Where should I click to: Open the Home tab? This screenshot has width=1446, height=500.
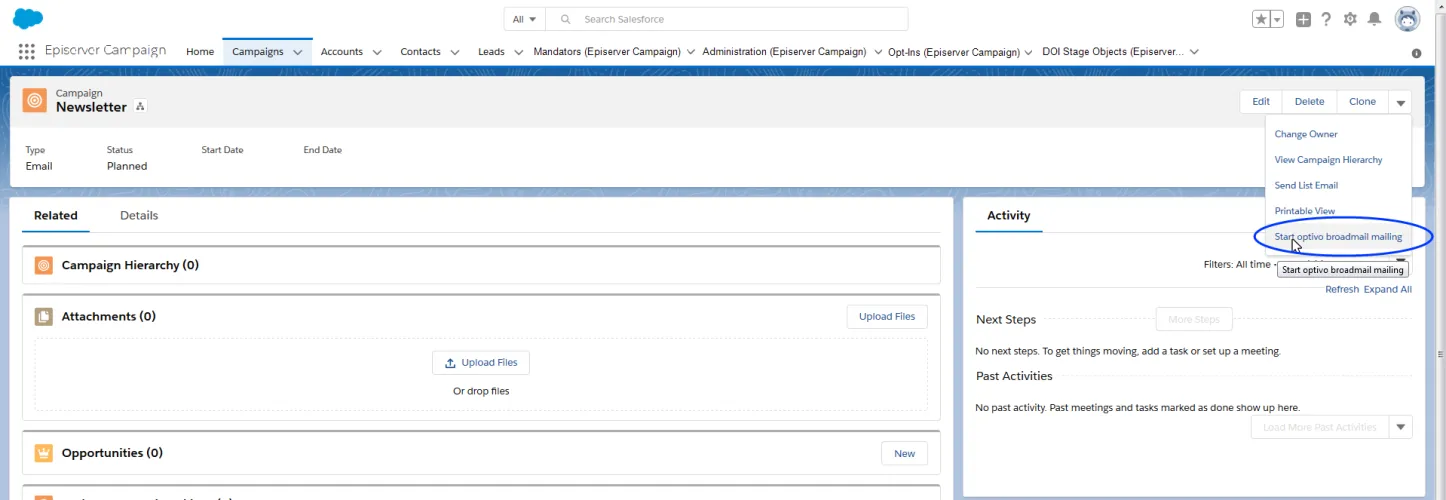200,52
